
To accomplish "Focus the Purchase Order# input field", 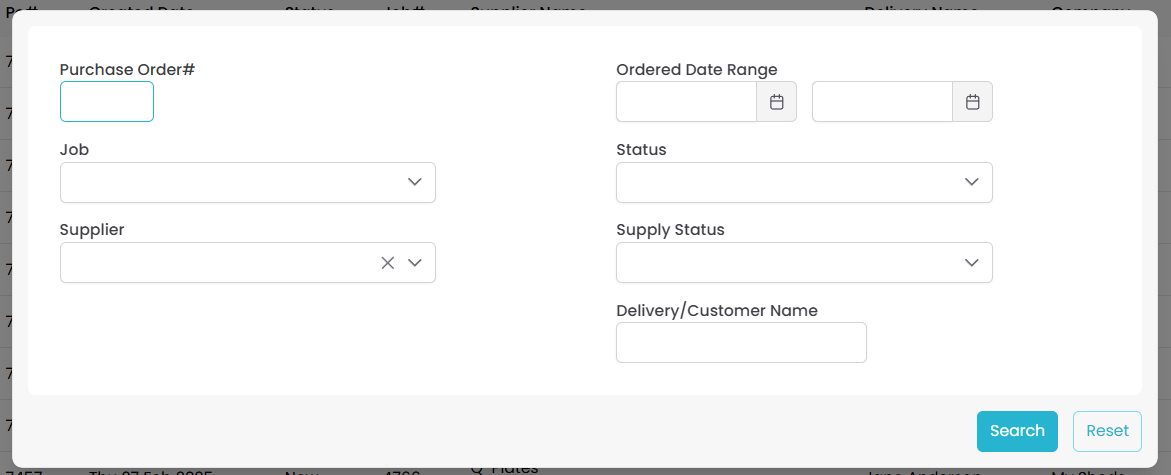I will [107, 102].
